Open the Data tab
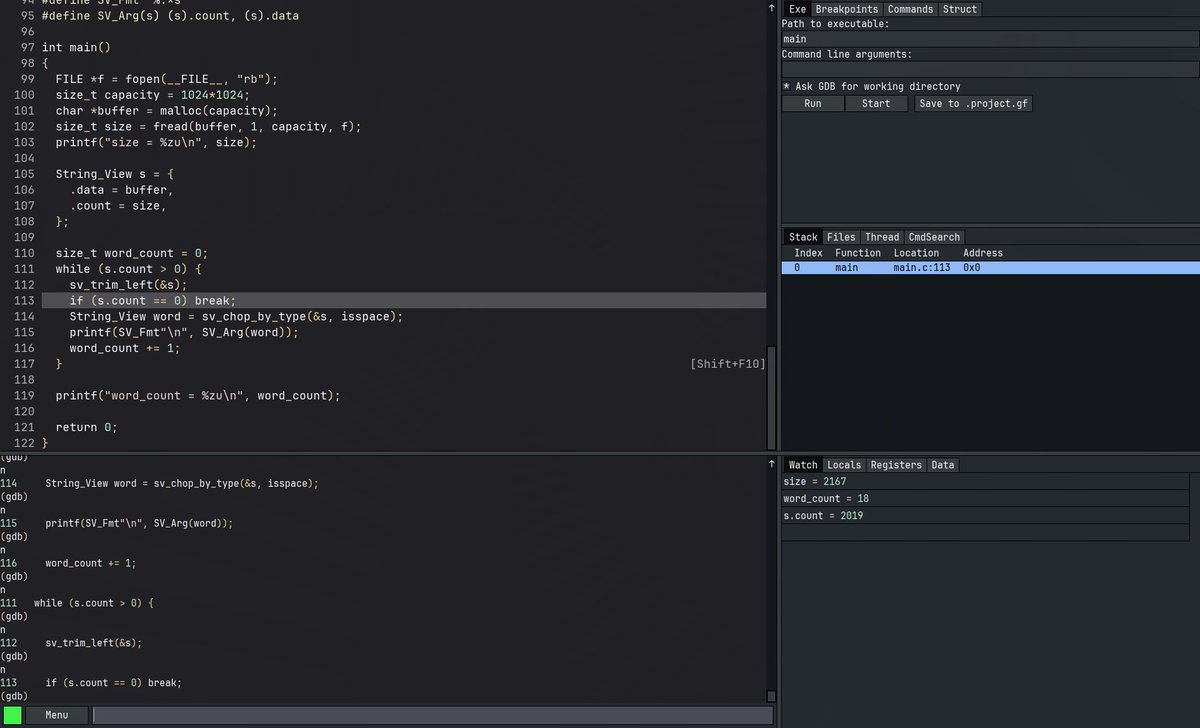The height and width of the screenshot is (728, 1200). [x=943, y=465]
